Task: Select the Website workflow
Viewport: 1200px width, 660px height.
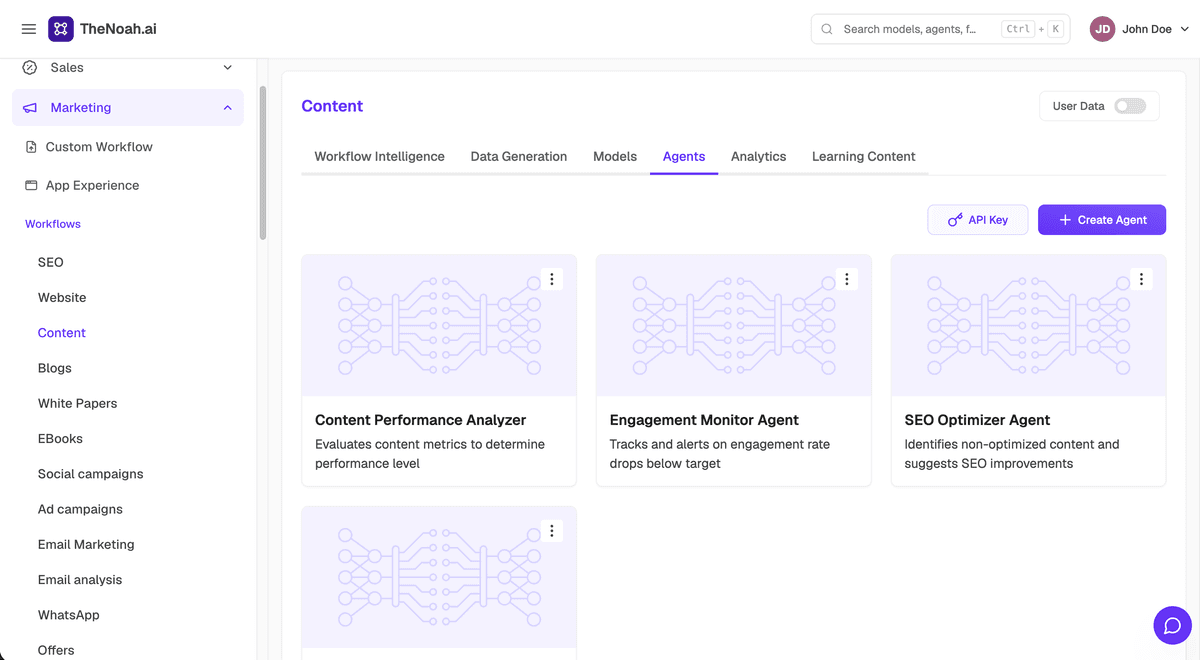Action: [x=62, y=297]
